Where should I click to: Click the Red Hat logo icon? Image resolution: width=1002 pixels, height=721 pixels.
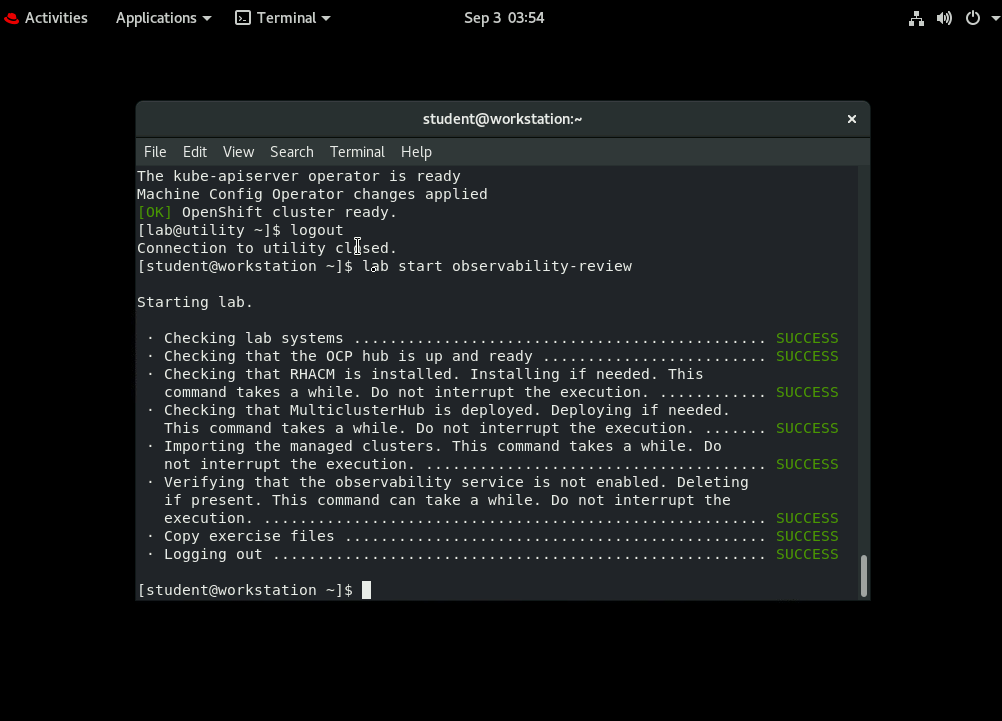[x=12, y=19]
